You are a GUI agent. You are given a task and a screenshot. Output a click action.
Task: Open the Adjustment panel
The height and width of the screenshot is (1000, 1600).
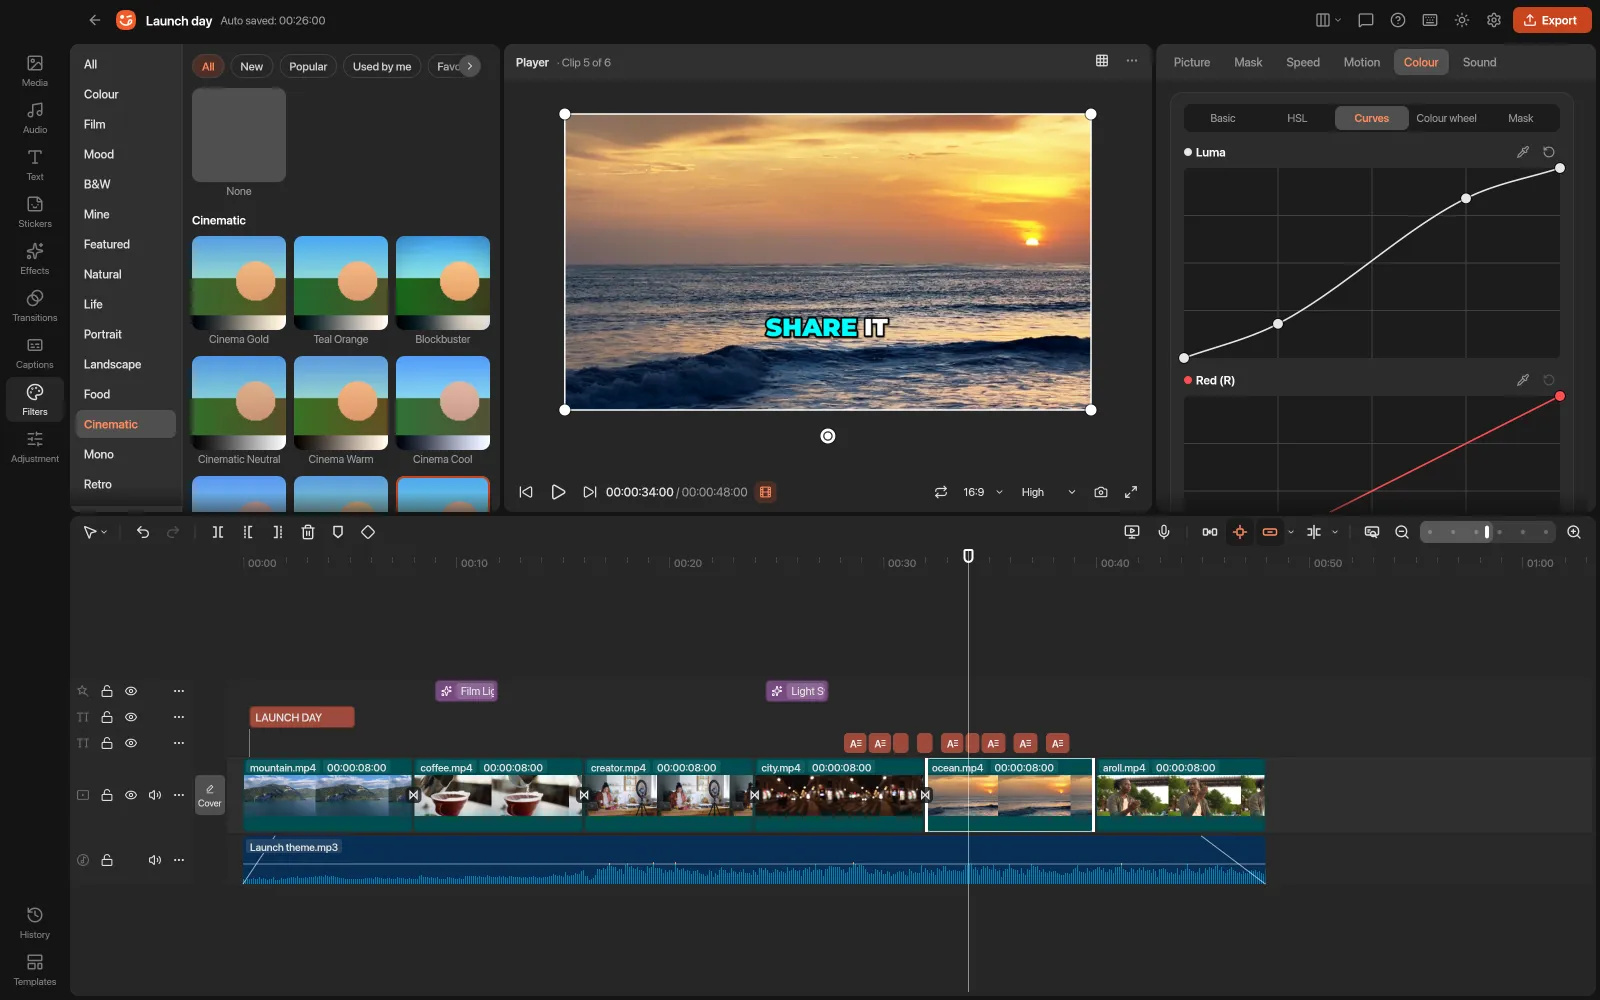pos(35,447)
